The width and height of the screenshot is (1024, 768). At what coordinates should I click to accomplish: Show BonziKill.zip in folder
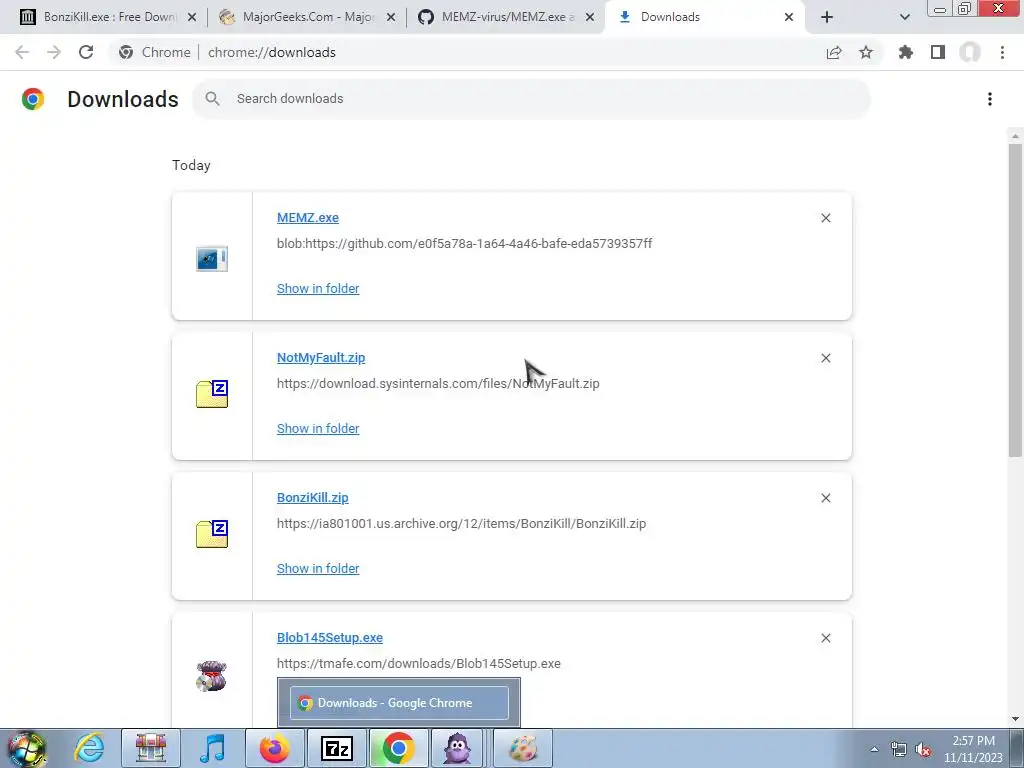coord(318,569)
